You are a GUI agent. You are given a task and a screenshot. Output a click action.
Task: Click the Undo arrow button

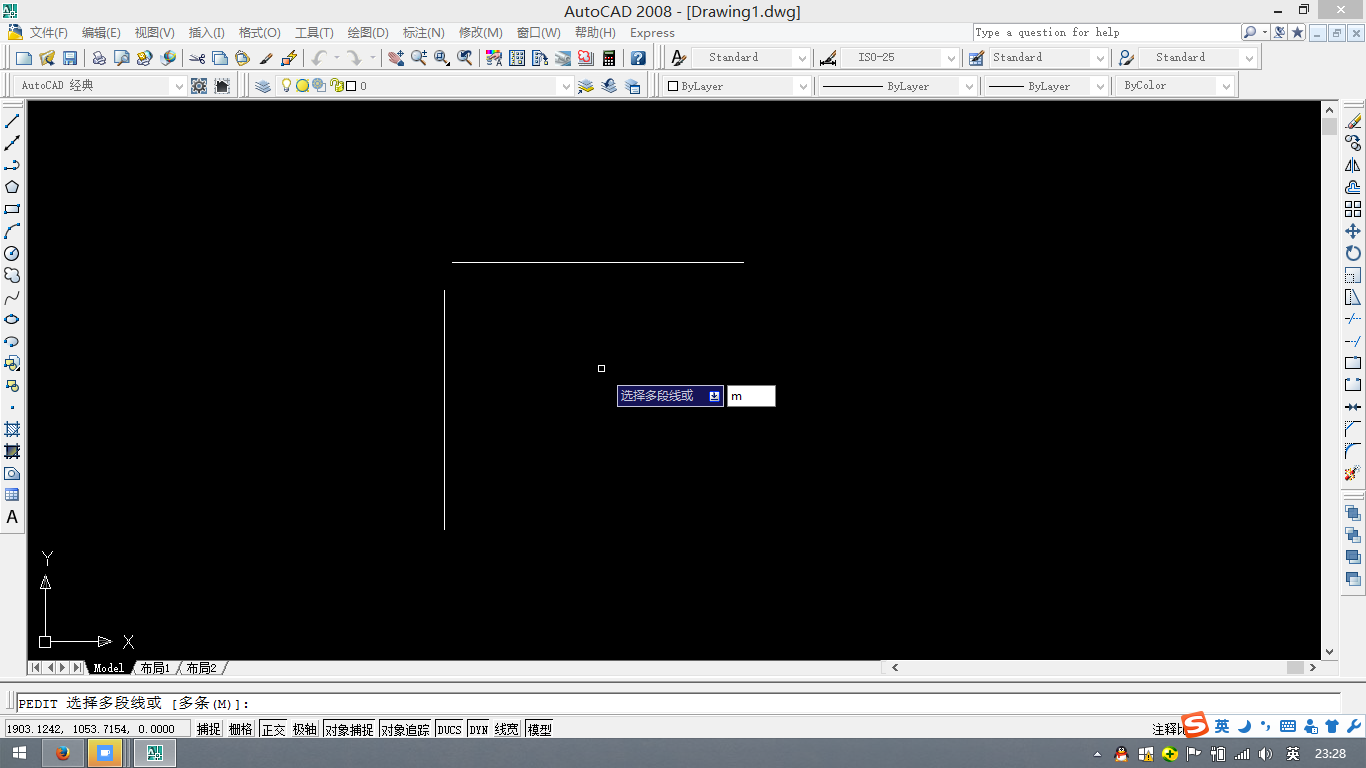point(319,58)
